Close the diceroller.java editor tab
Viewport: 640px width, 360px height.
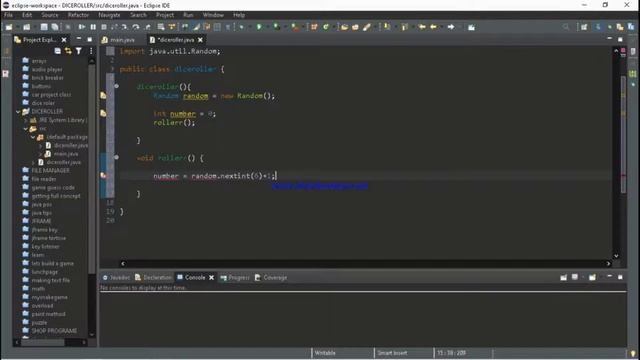point(200,40)
